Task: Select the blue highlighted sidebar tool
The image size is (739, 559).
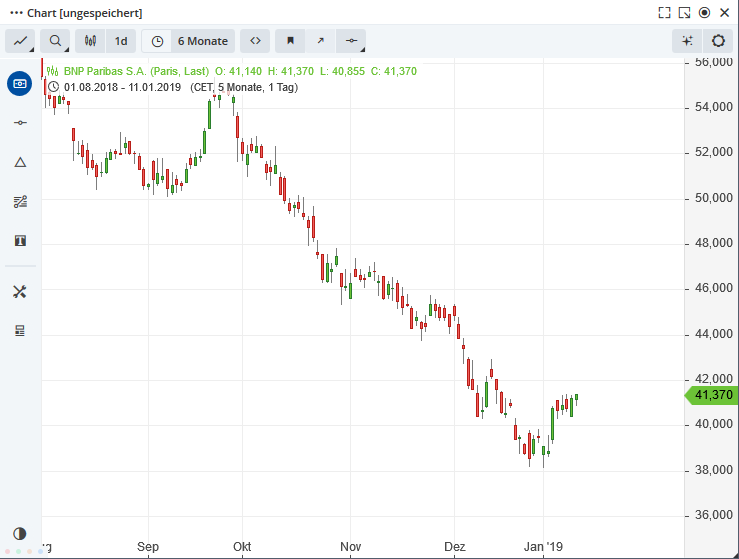Action: click(x=19, y=83)
